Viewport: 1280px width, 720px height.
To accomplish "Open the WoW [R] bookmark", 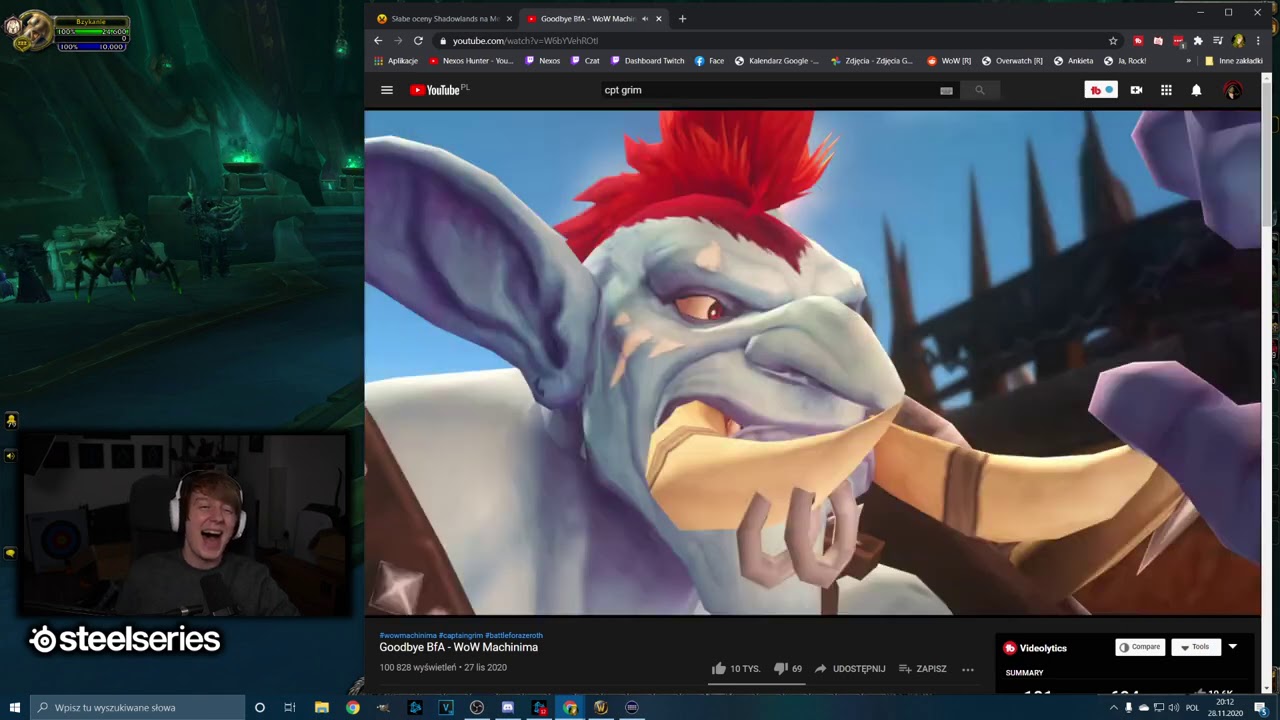I will point(949,61).
